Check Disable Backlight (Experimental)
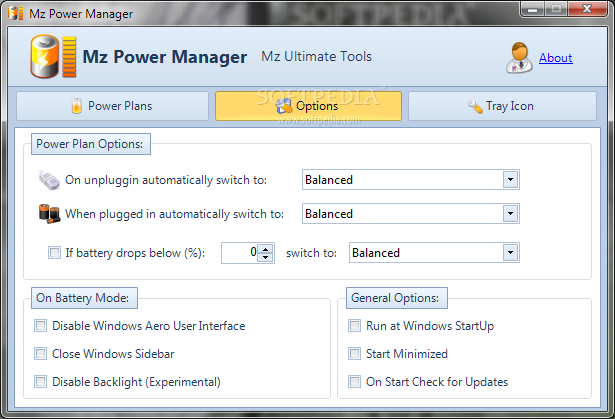This screenshot has height=419, width=615. click(40, 381)
